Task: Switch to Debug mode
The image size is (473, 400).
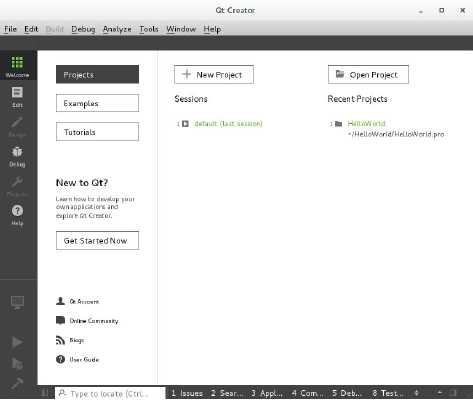Action: pyautogui.click(x=17, y=156)
